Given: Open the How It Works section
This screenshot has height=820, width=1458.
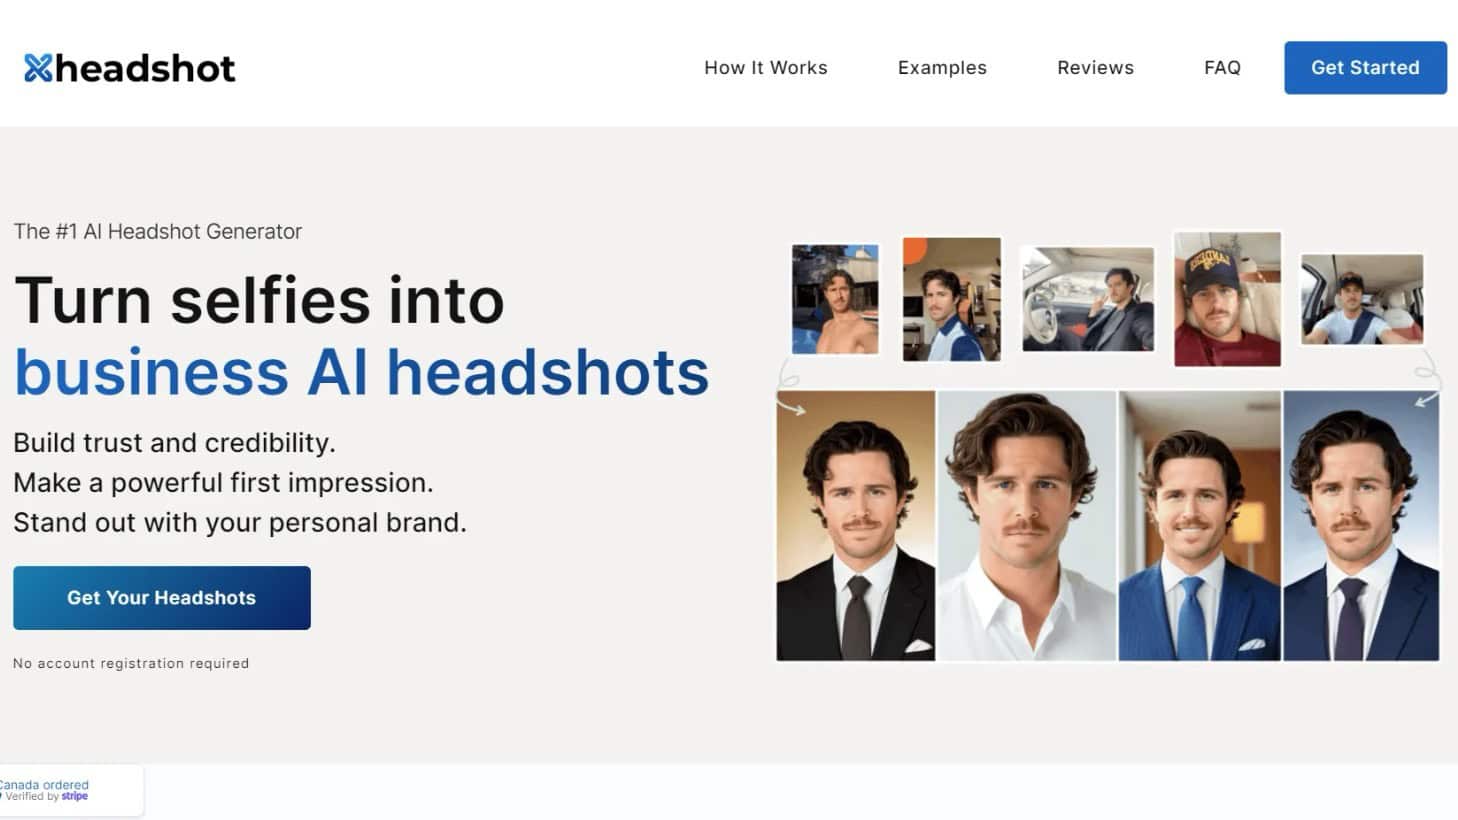Looking at the screenshot, I should click(765, 67).
